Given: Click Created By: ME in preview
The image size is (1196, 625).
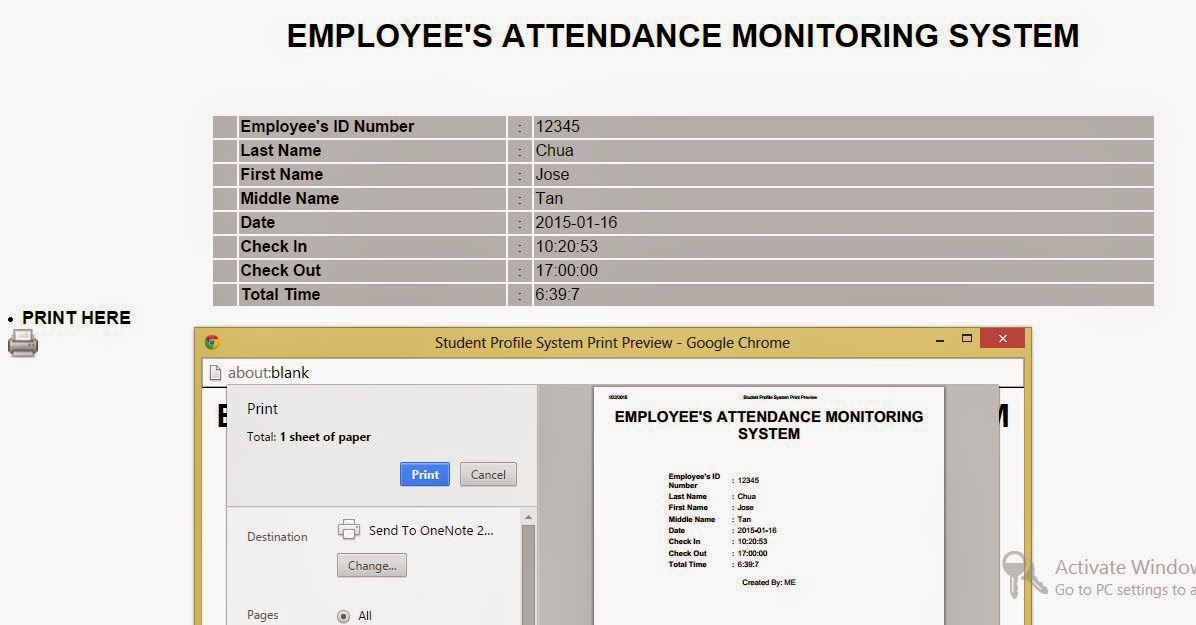Looking at the screenshot, I should [x=769, y=582].
